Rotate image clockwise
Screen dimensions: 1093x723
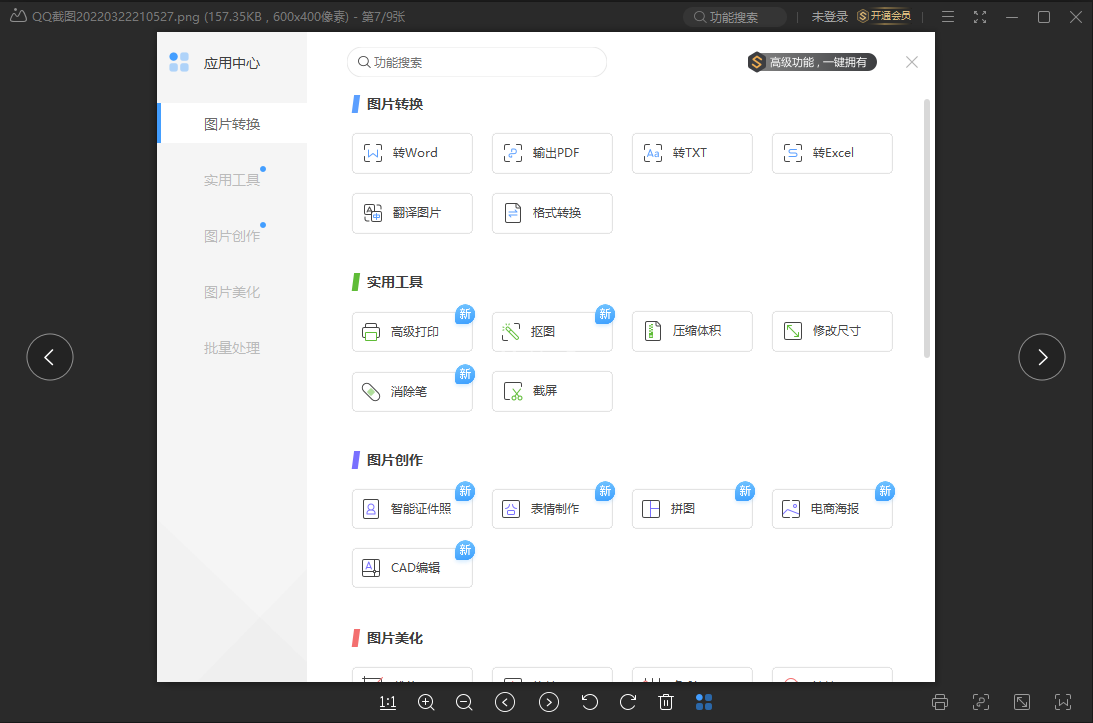coord(628,702)
